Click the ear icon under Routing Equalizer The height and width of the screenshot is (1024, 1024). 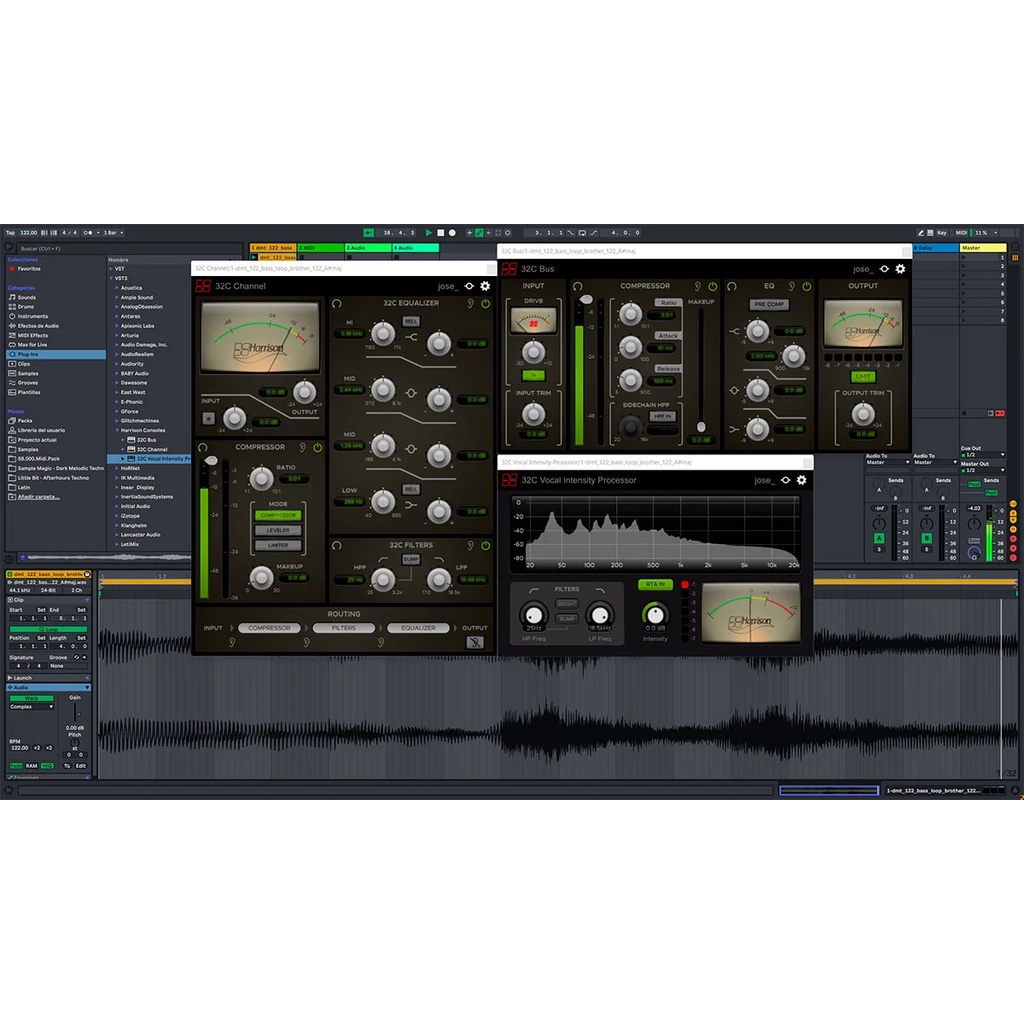pyautogui.click(x=381, y=643)
